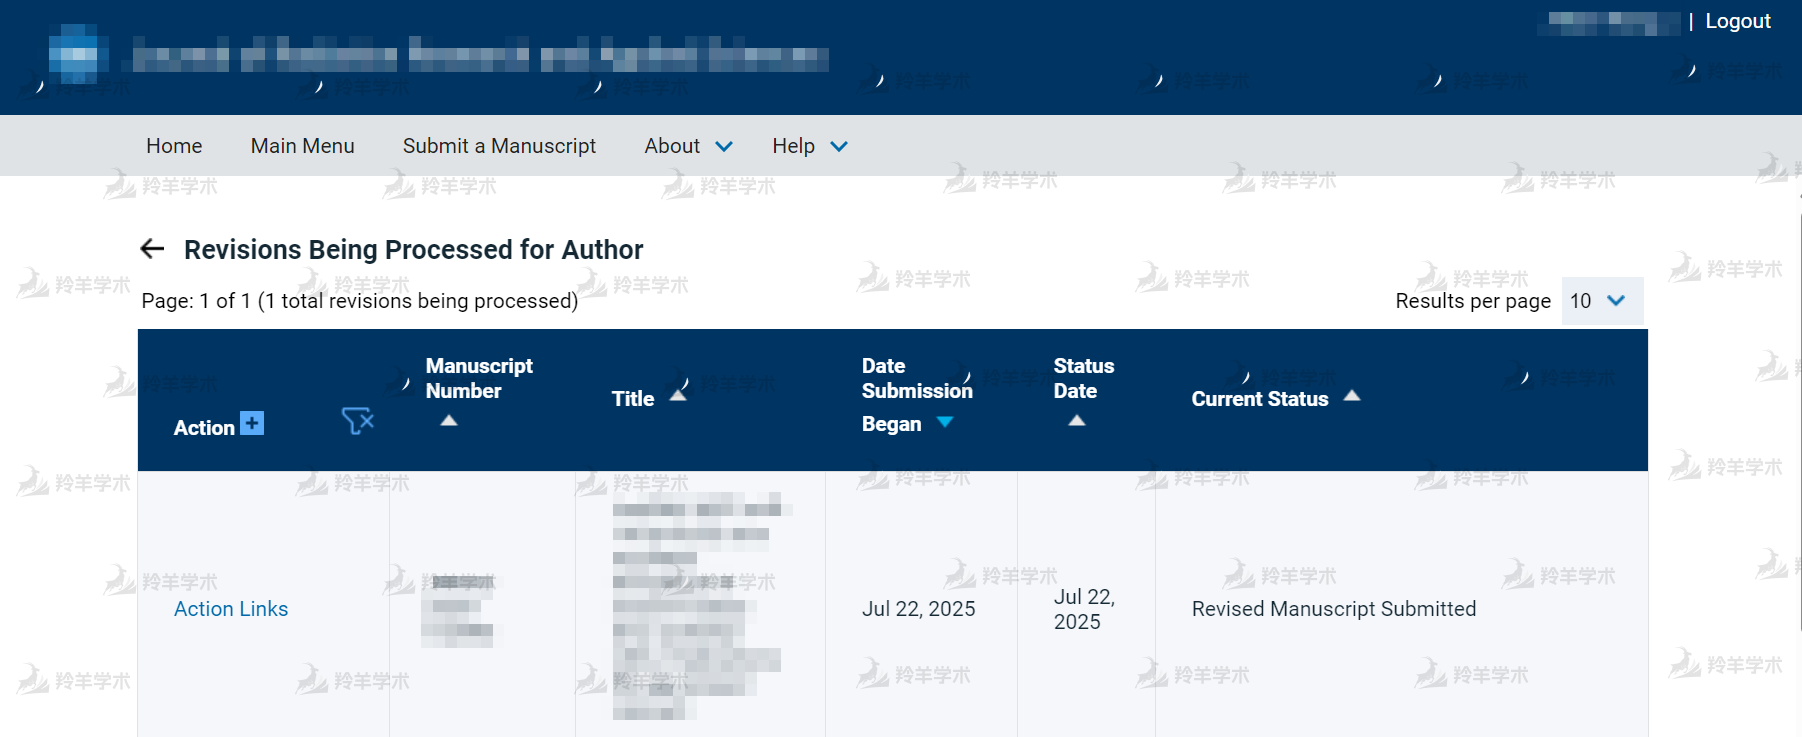
Task: Open the Results per page dropdown
Action: coord(1601,301)
